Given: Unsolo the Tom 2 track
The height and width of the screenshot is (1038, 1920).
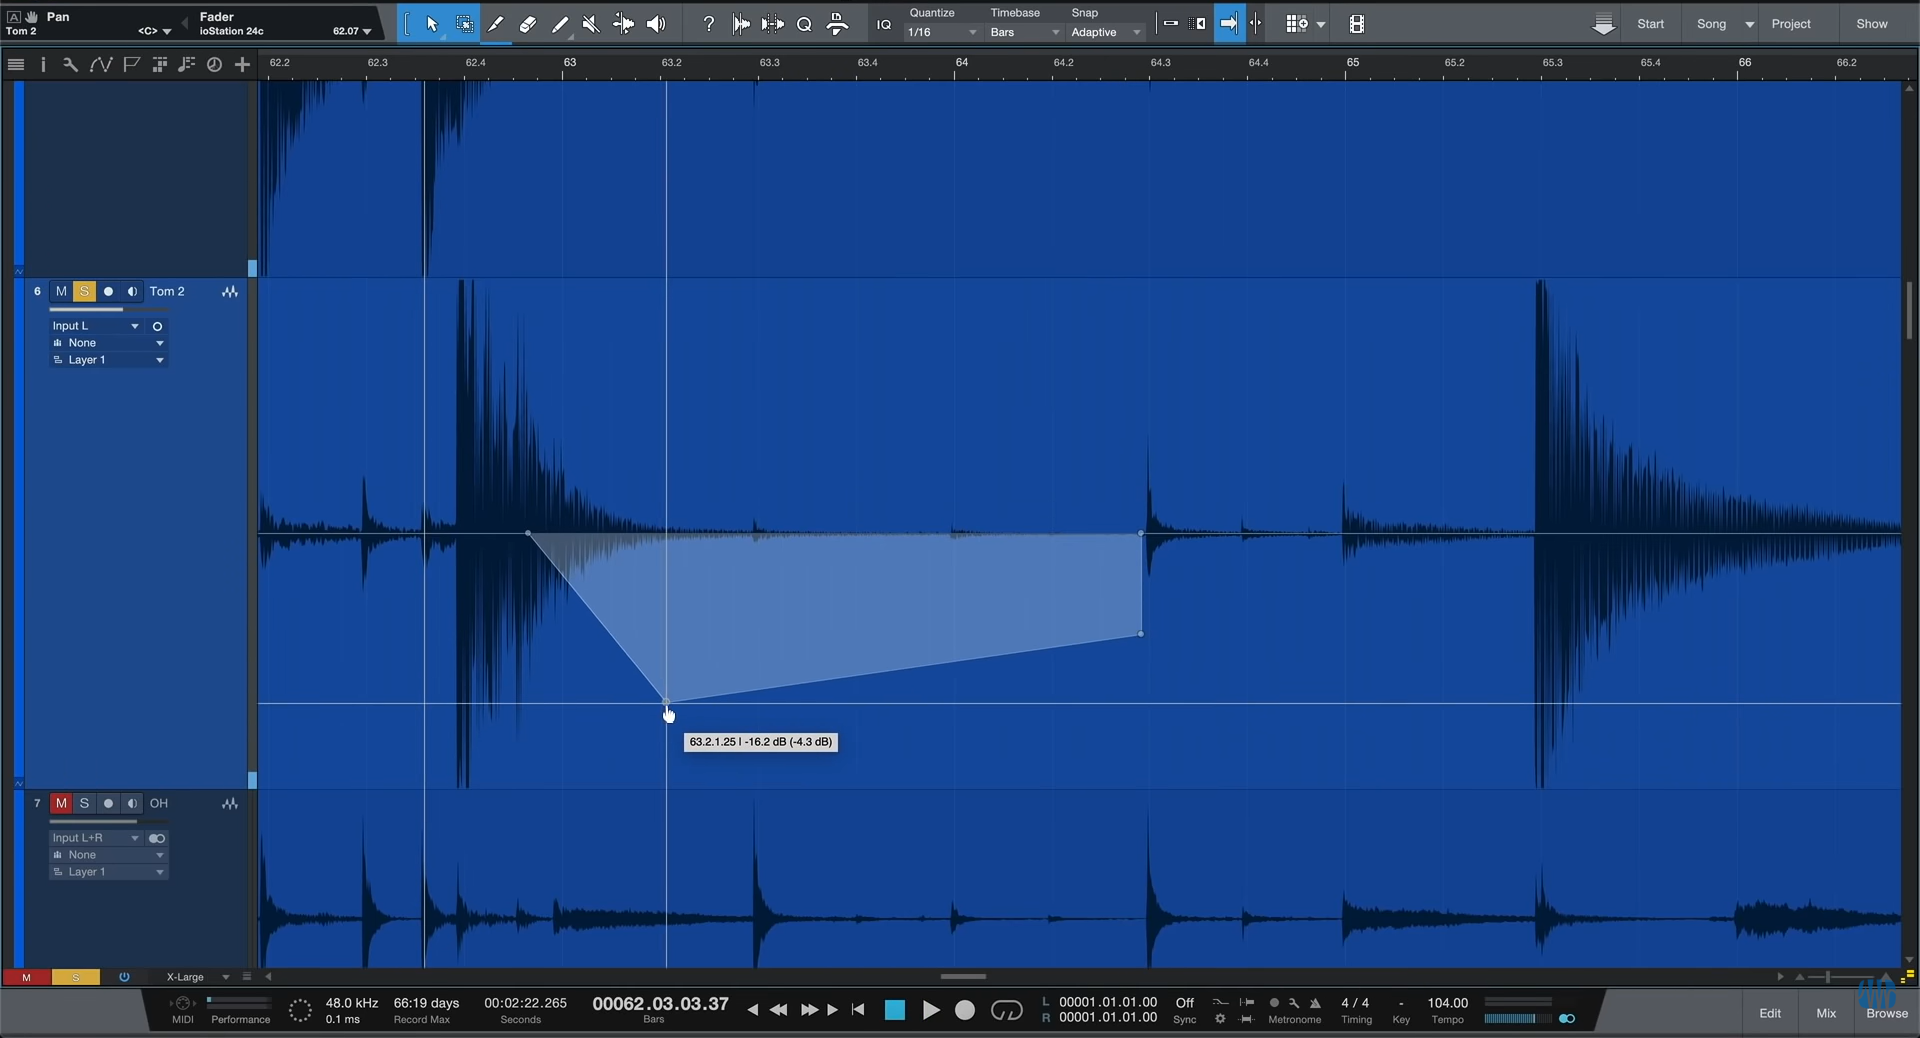Looking at the screenshot, I should click(x=84, y=291).
